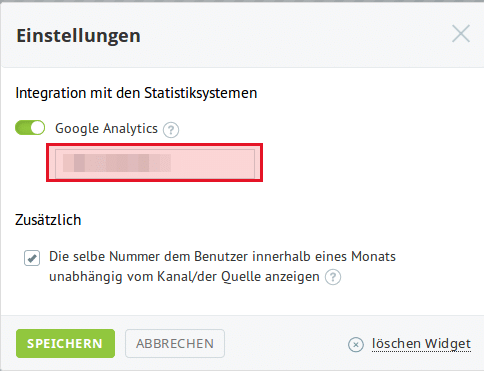484x371 pixels.
Task: Click the blurred value inside the red-outlined field
Action: coord(117,163)
